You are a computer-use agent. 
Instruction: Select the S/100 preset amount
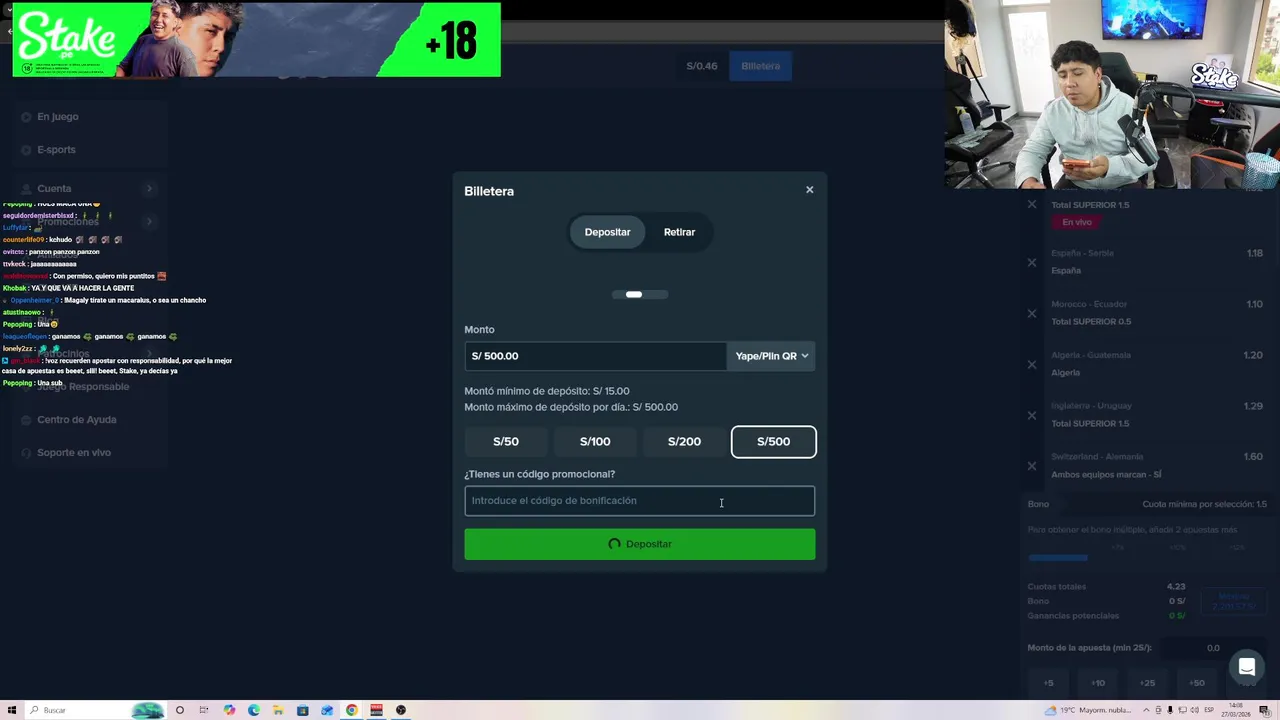[595, 442]
